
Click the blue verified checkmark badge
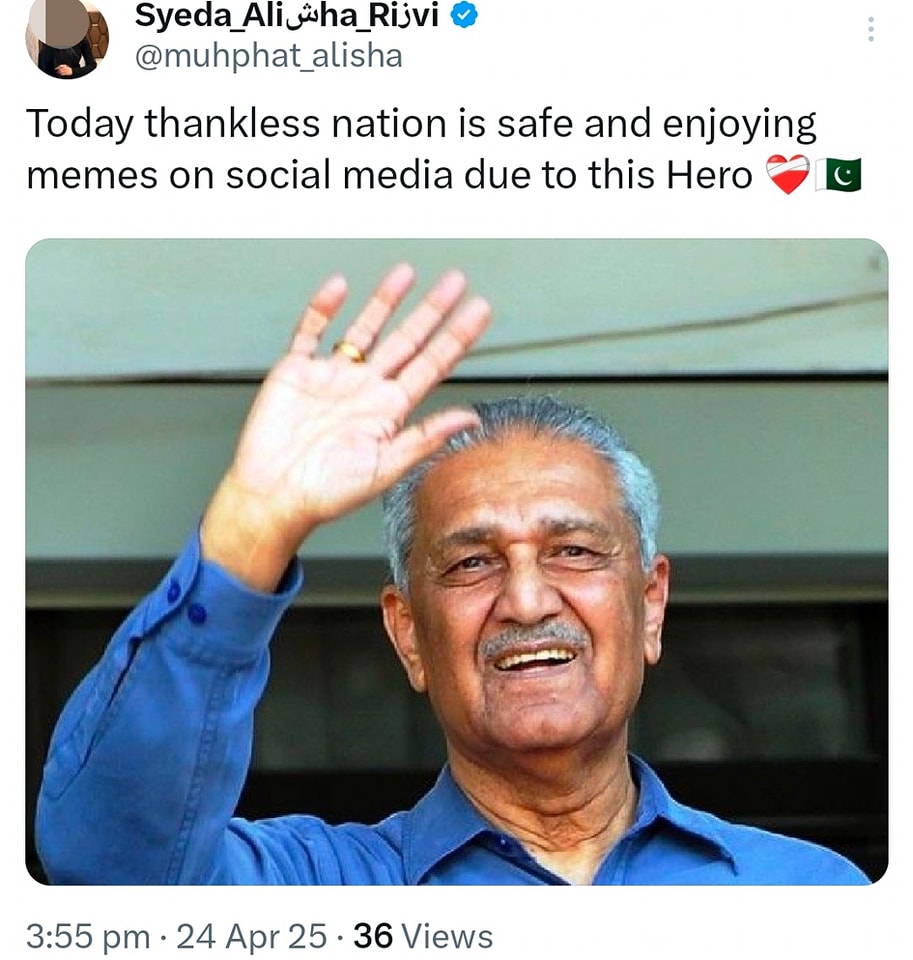coord(464,16)
